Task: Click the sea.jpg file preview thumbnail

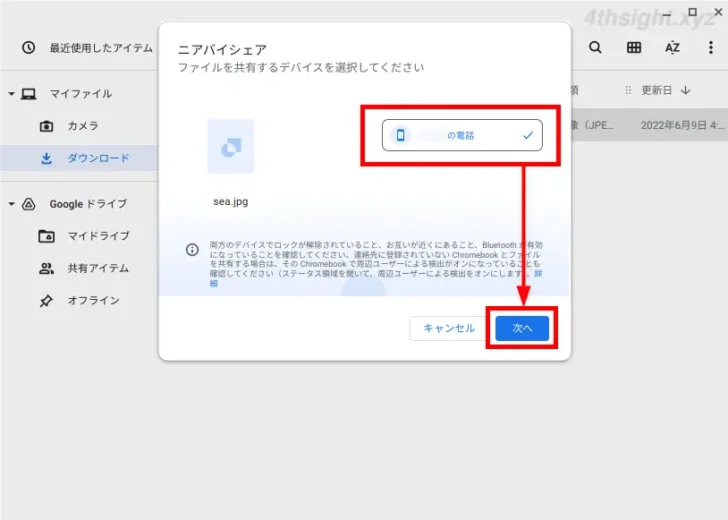Action: coord(231,146)
